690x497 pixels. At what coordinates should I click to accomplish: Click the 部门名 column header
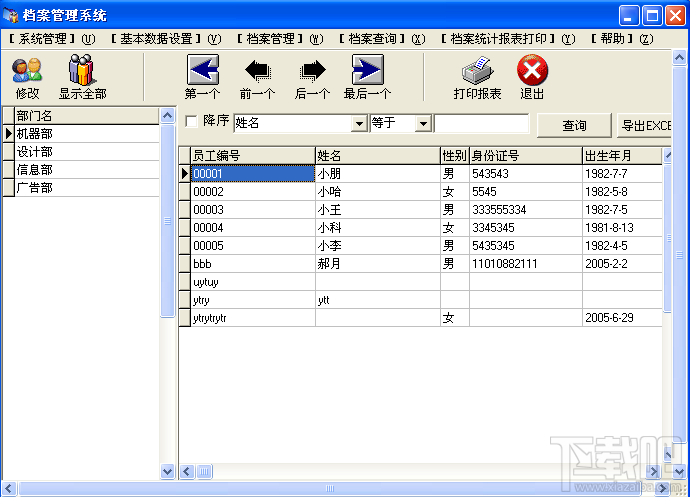click(87, 116)
